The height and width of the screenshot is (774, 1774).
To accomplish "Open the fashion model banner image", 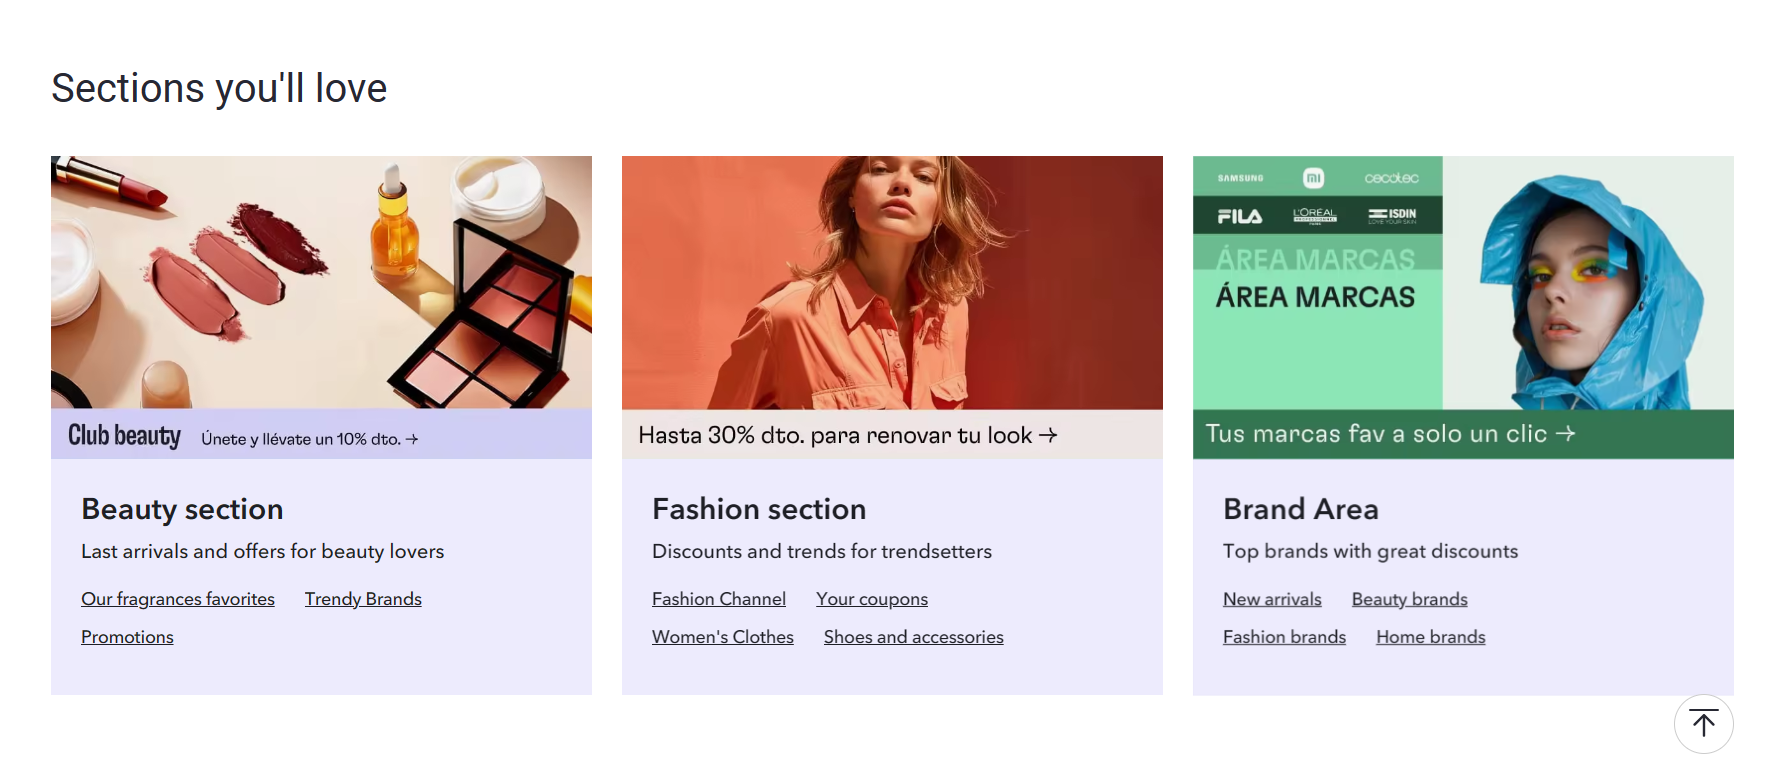I will click(x=892, y=282).
